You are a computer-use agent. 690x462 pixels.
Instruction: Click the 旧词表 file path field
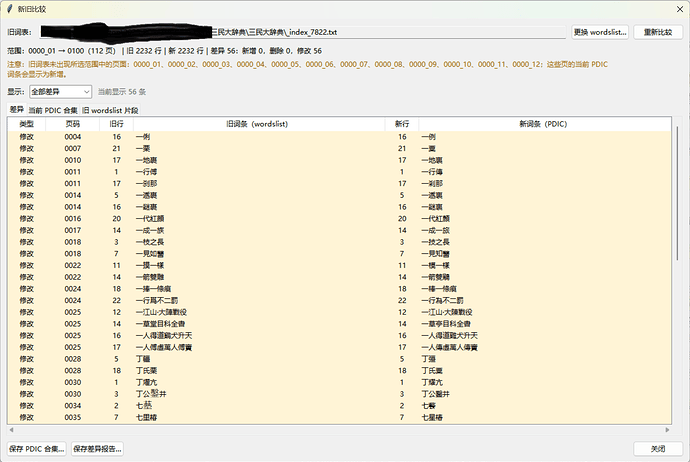[x=303, y=32]
